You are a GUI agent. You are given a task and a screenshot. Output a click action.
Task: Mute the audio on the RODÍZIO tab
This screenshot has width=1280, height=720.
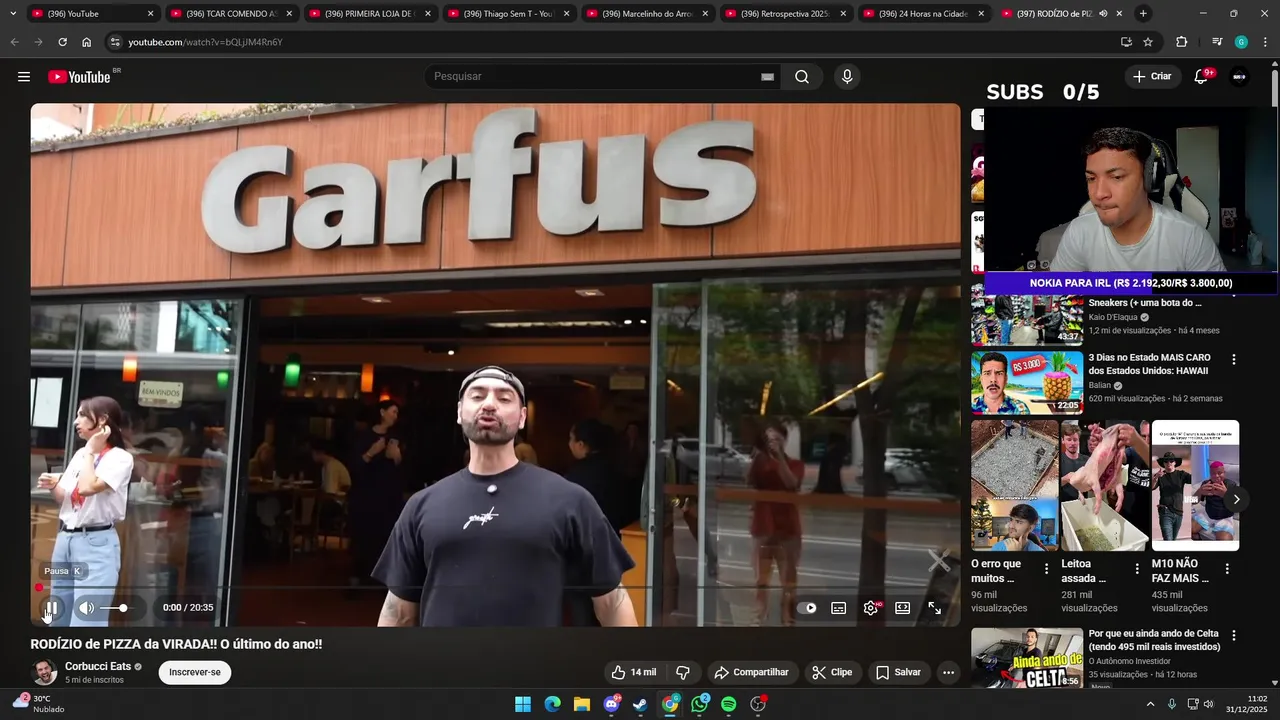(x=1103, y=14)
